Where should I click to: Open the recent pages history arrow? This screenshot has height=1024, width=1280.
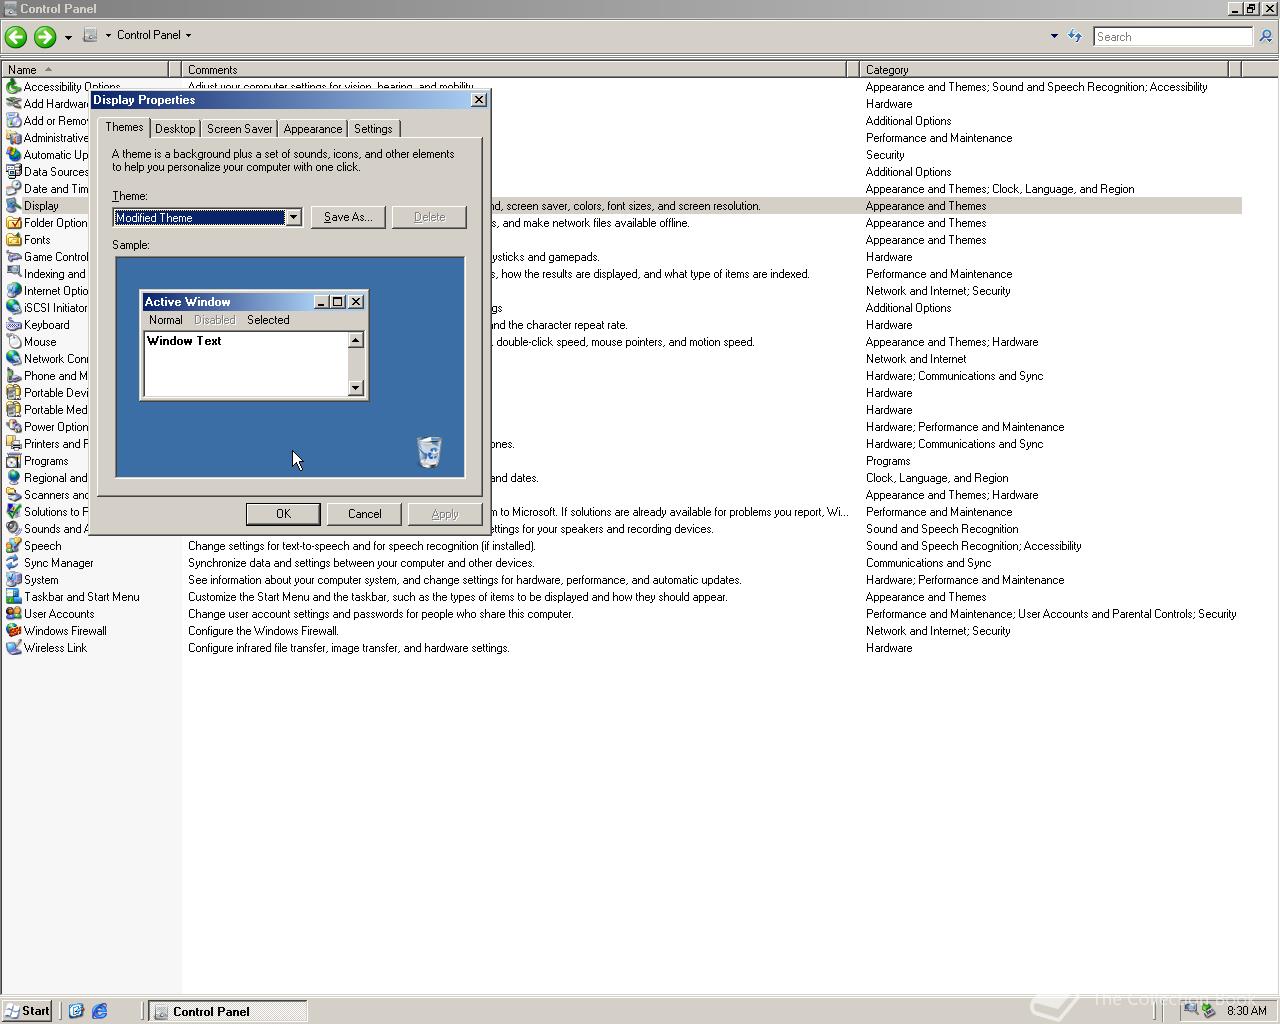68,37
